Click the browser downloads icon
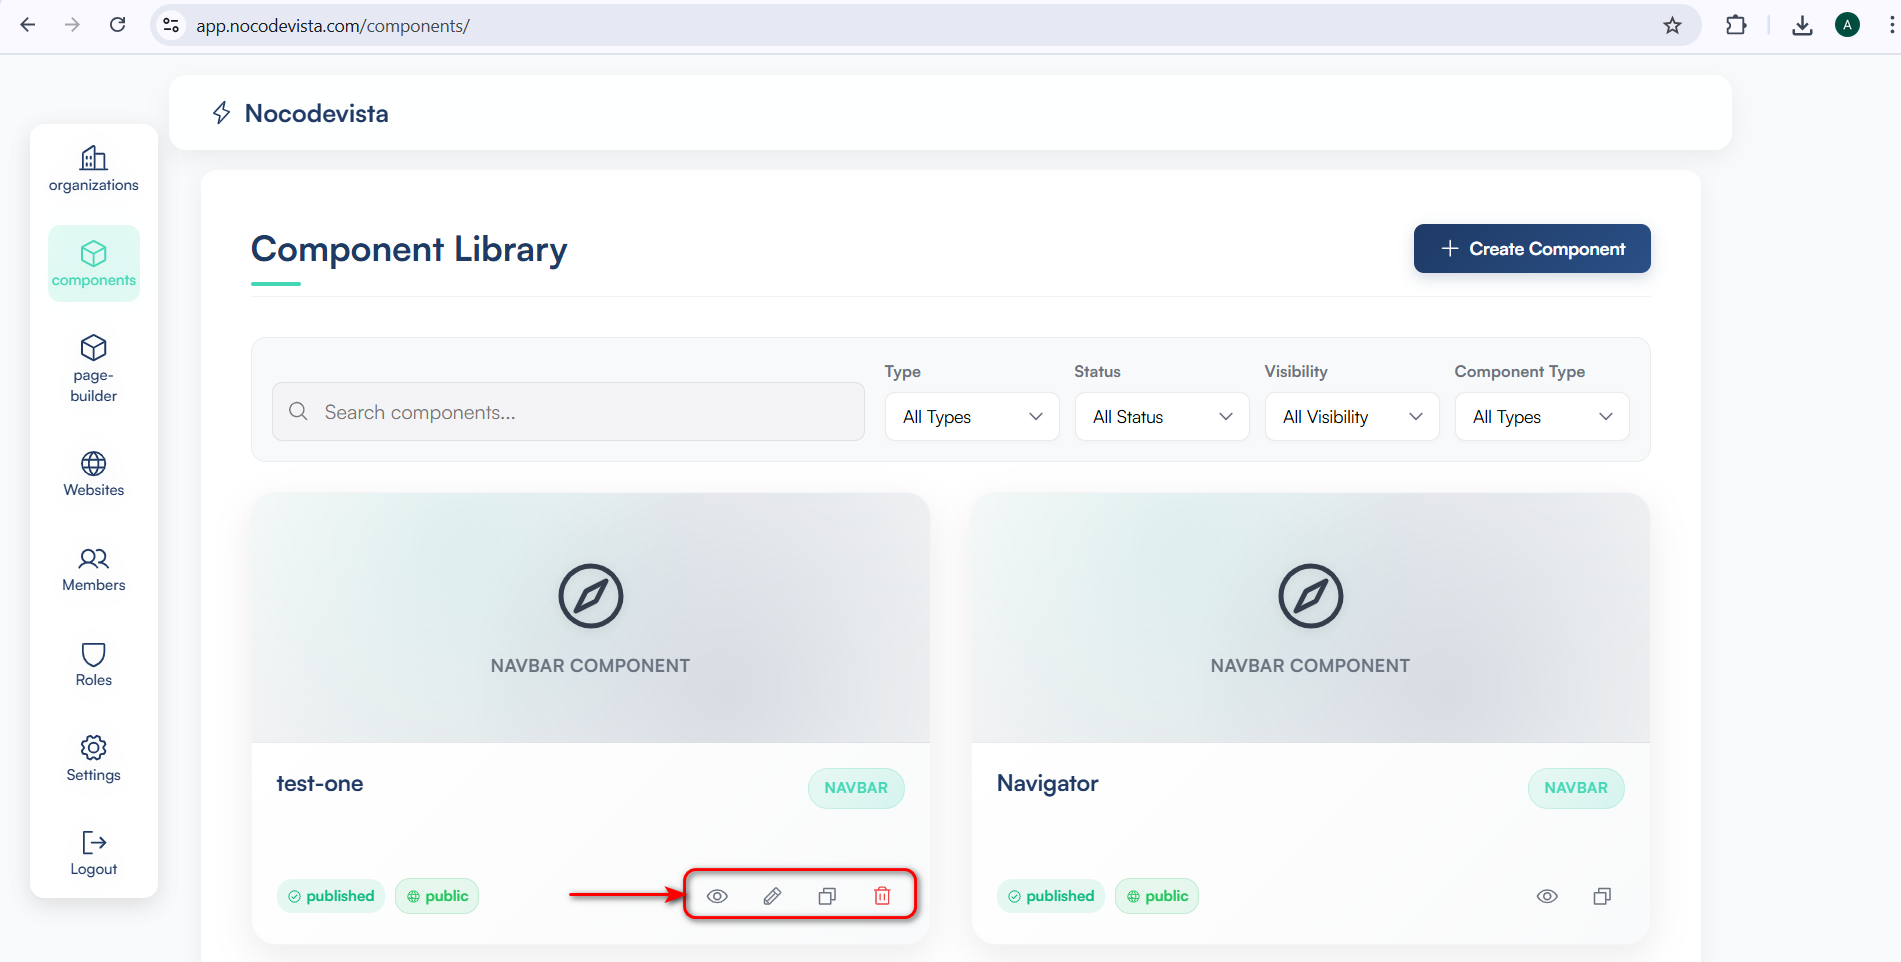1901x962 pixels. coord(1802,26)
